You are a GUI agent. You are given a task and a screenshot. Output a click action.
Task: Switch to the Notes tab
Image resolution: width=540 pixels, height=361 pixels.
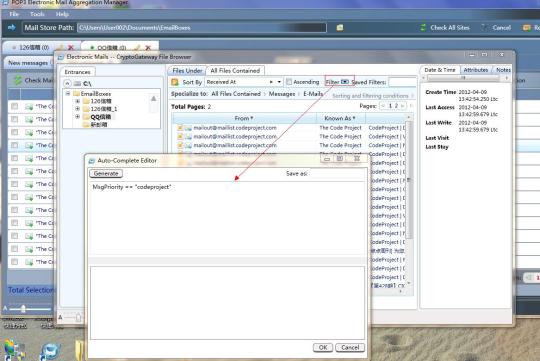pos(503,70)
